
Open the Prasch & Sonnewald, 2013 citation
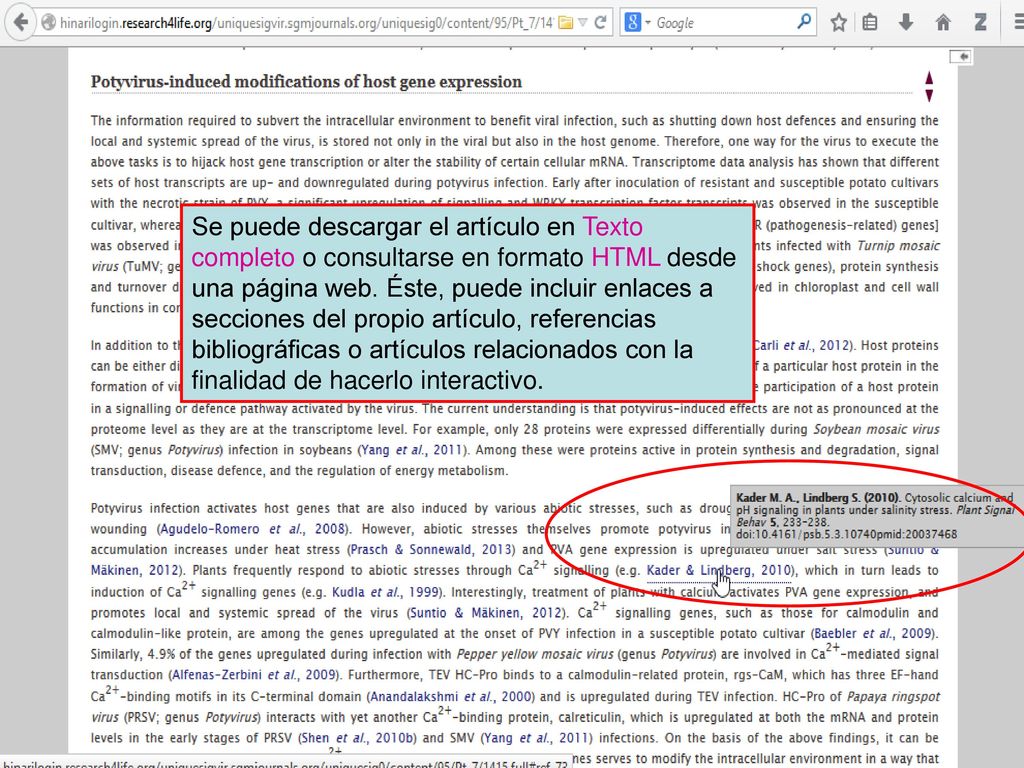(432, 550)
